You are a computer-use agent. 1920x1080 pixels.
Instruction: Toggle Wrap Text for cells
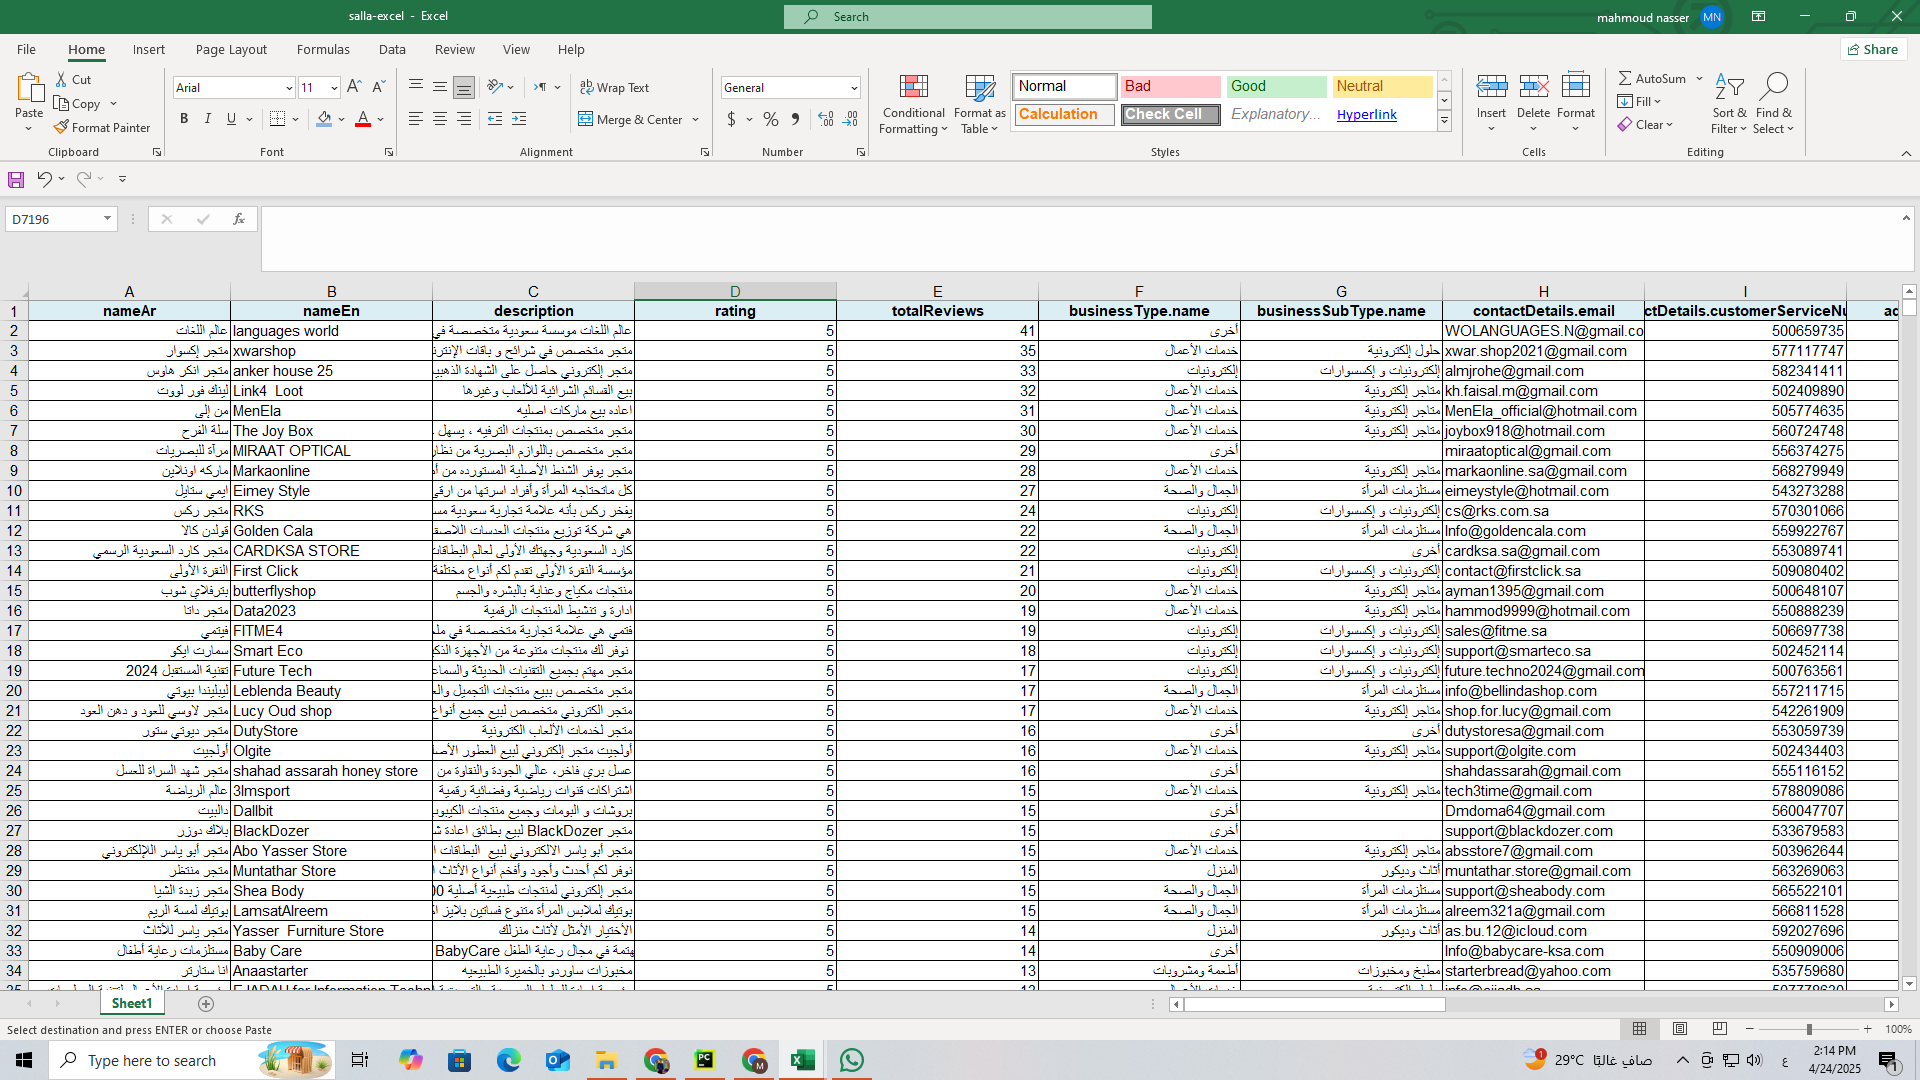point(614,88)
